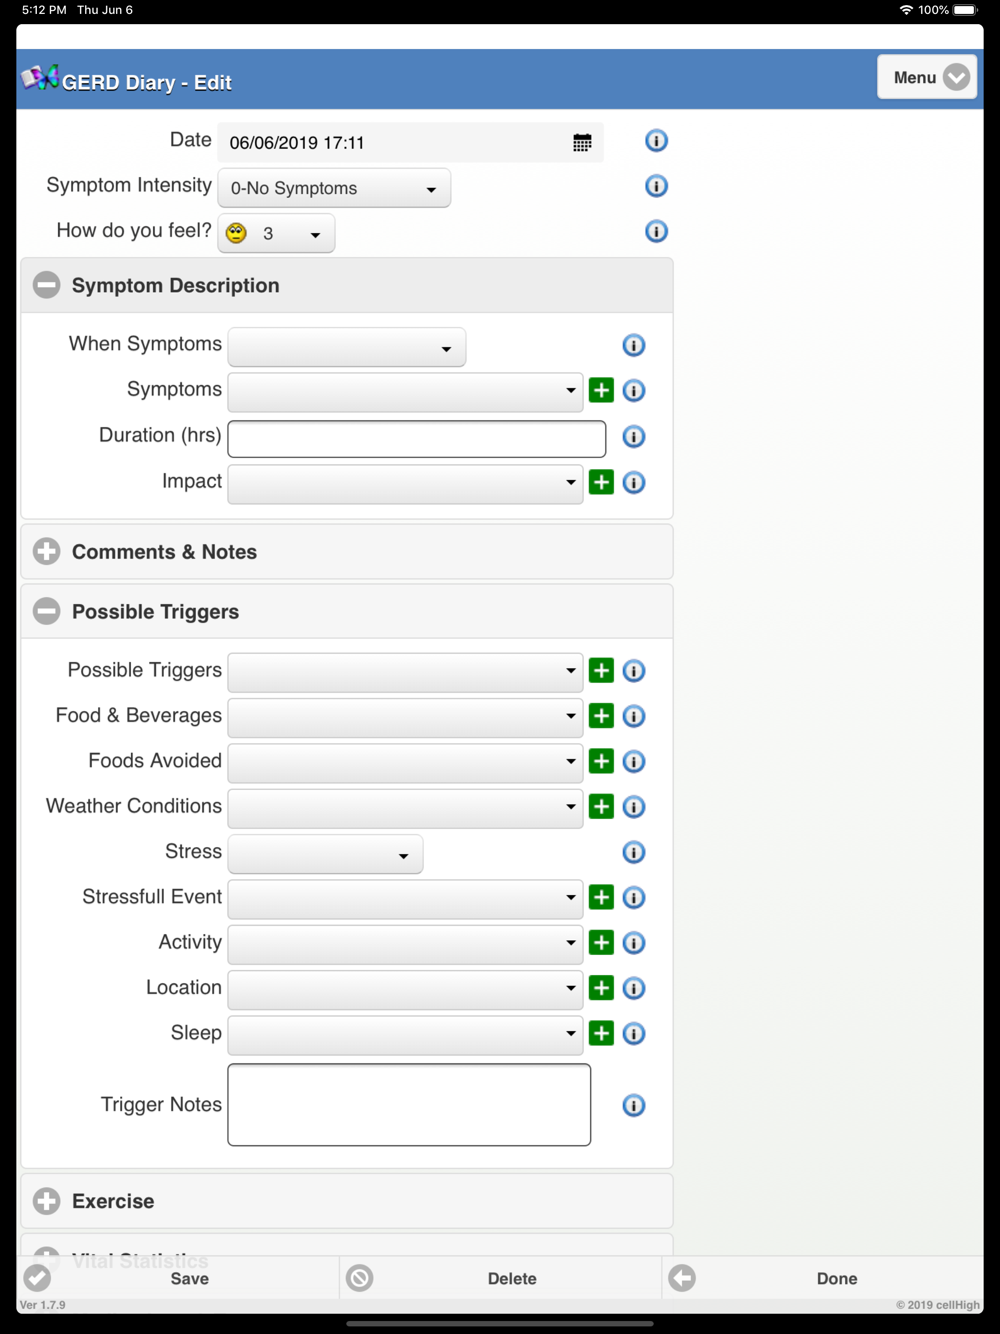
Task: Open info icon next to Stress
Action: pyautogui.click(x=634, y=852)
